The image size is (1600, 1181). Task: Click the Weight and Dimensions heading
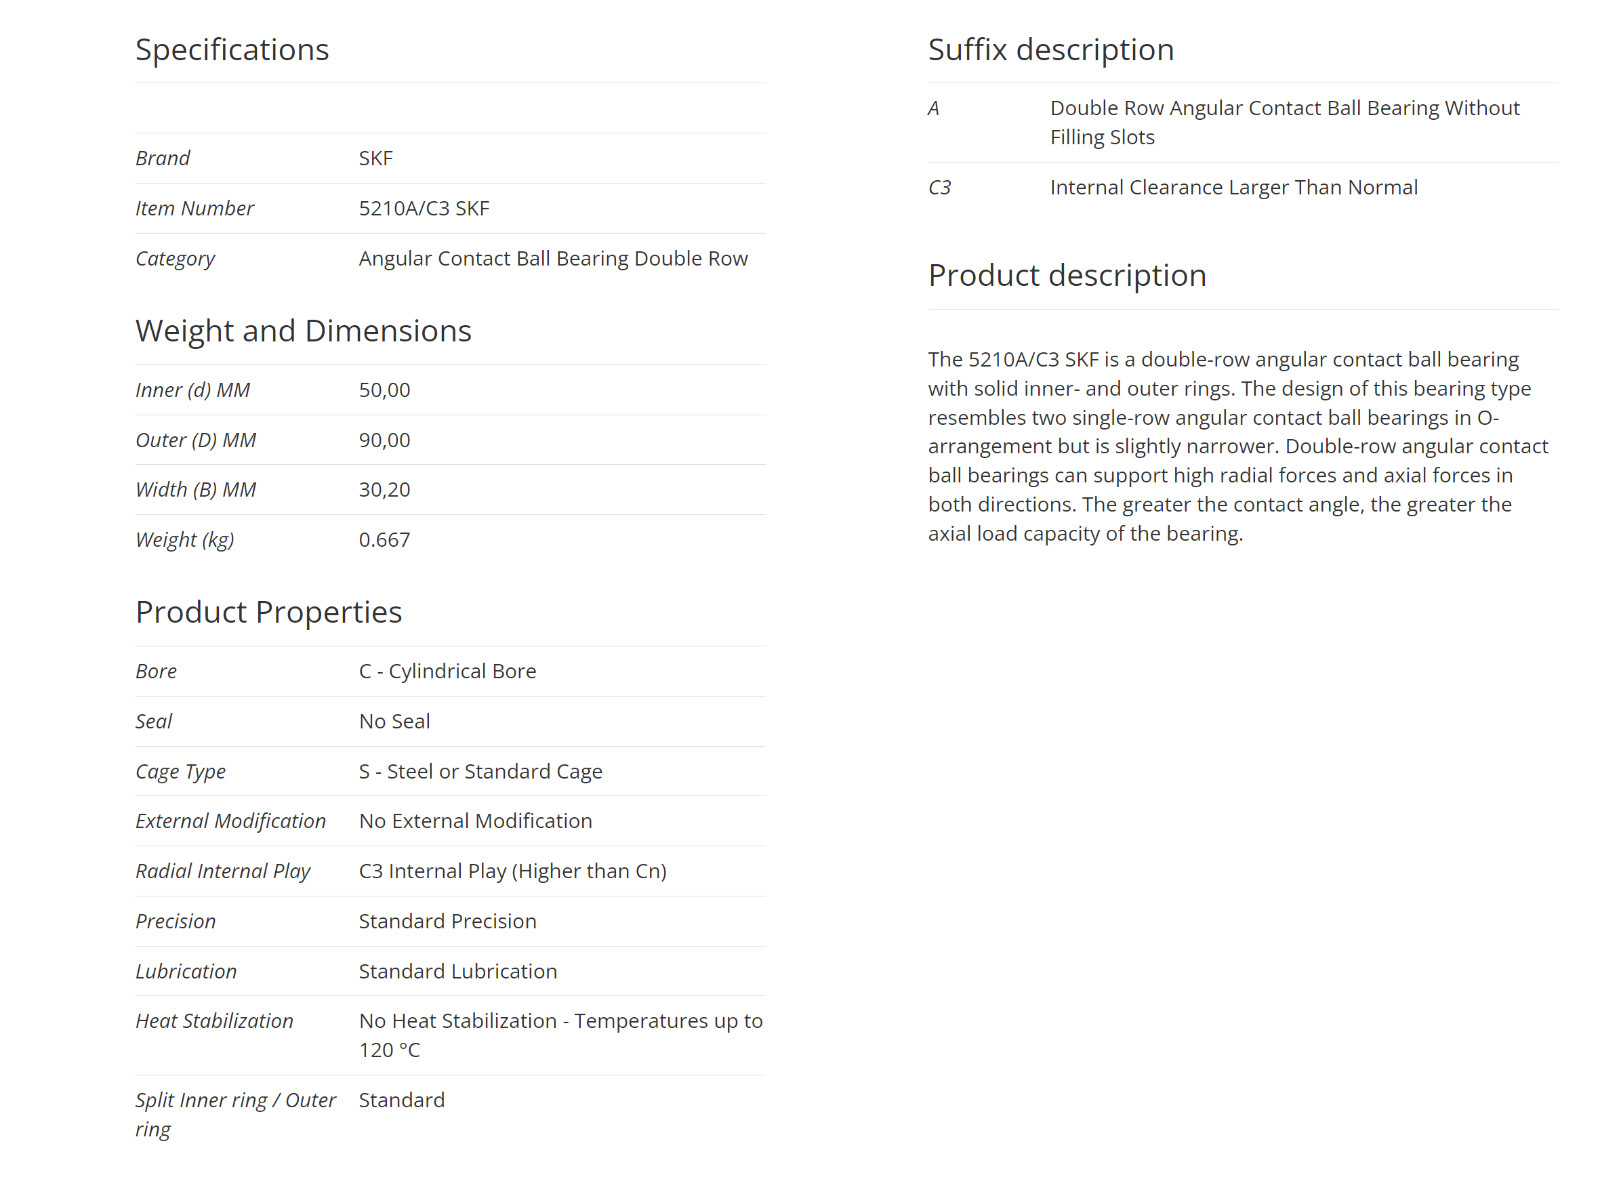[303, 331]
